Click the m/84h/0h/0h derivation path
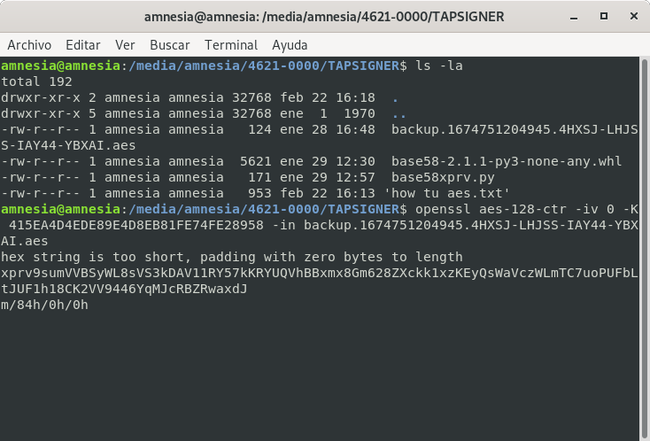Screen dimensions: 650x441 pos(45,304)
